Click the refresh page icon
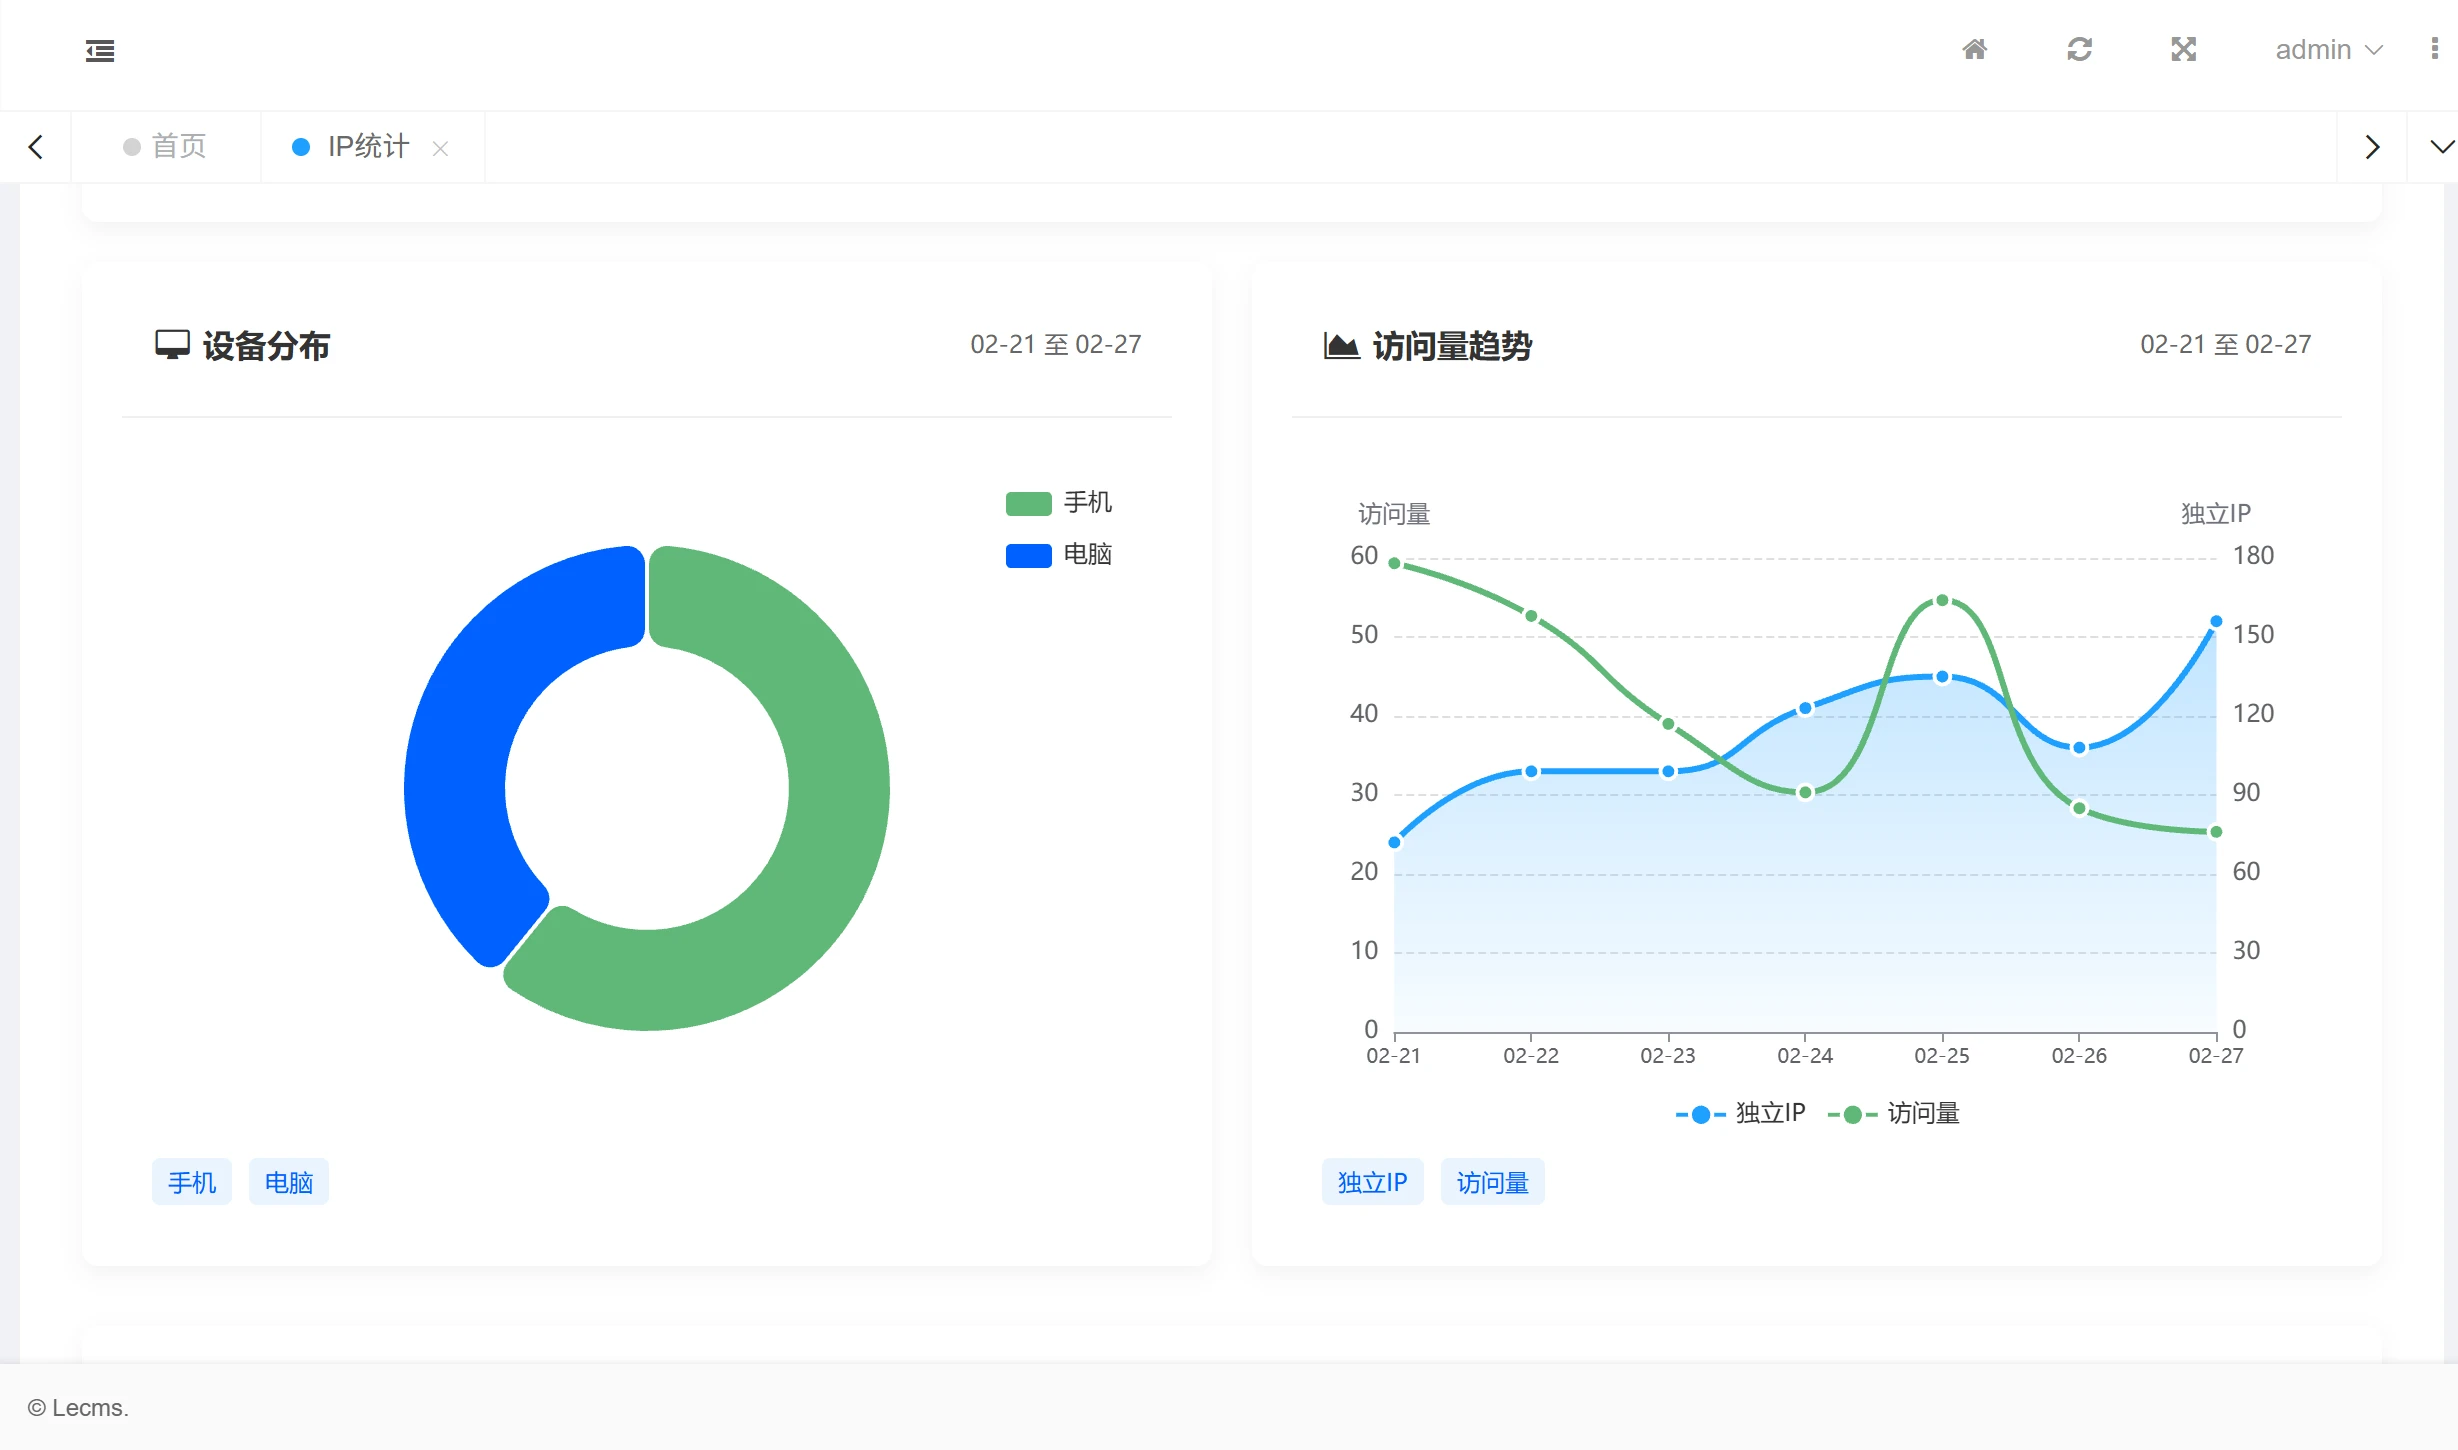Viewport: 2458px width, 1450px height. (2079, 49)
